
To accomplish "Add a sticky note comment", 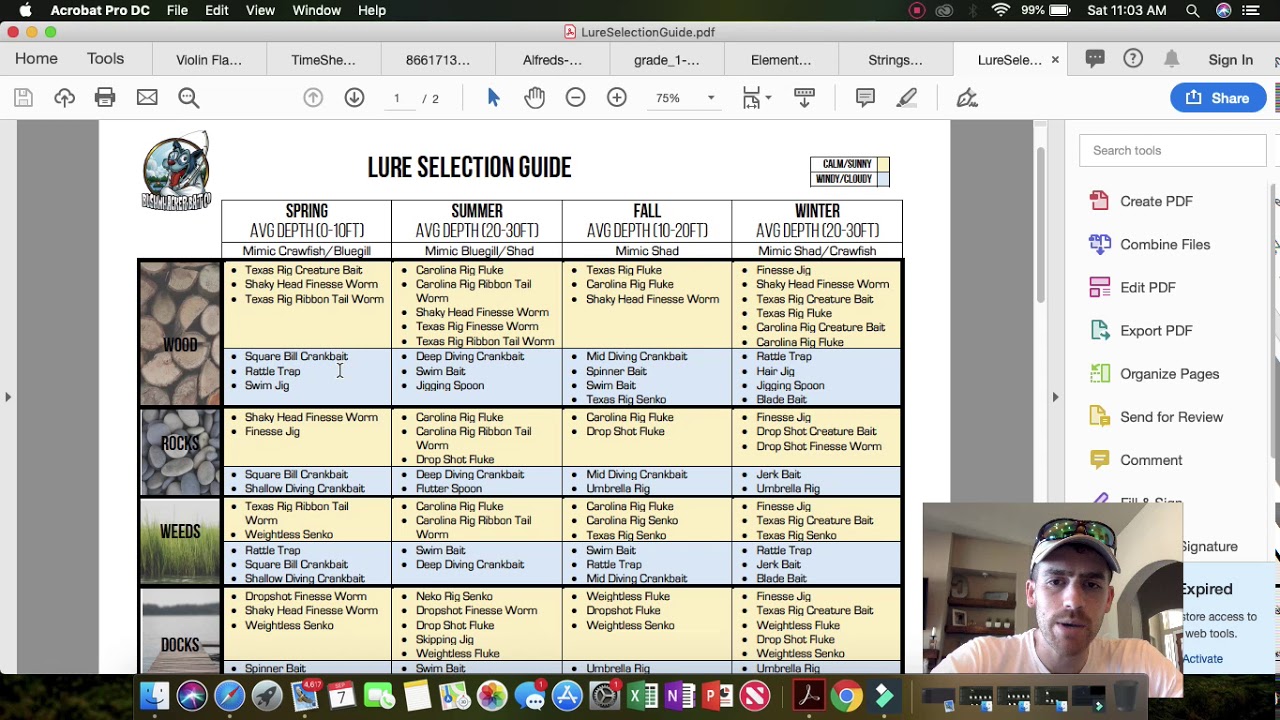I will (865, 98).
